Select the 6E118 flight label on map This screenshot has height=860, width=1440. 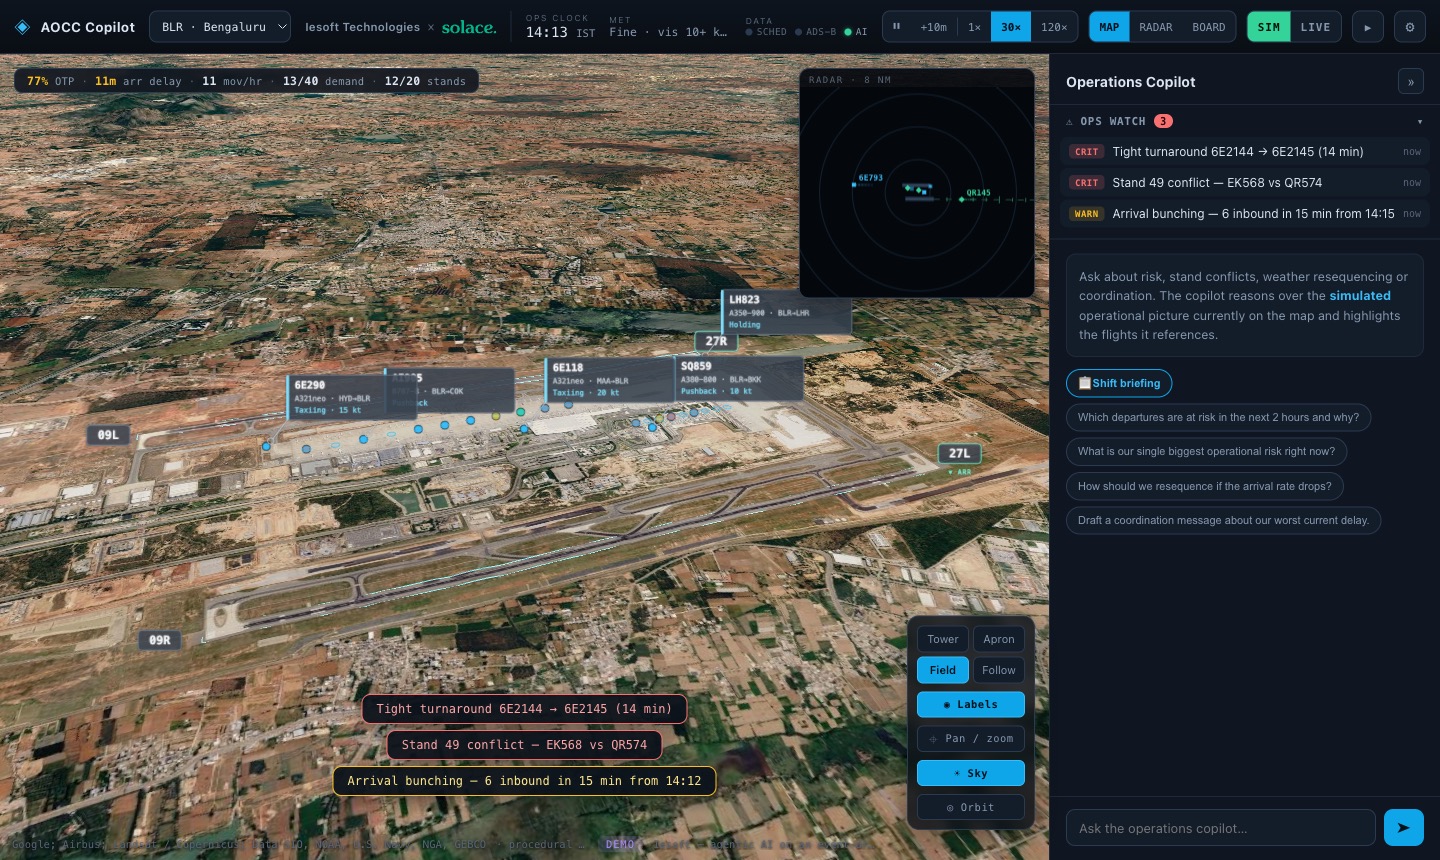click(x=609, y=380)
